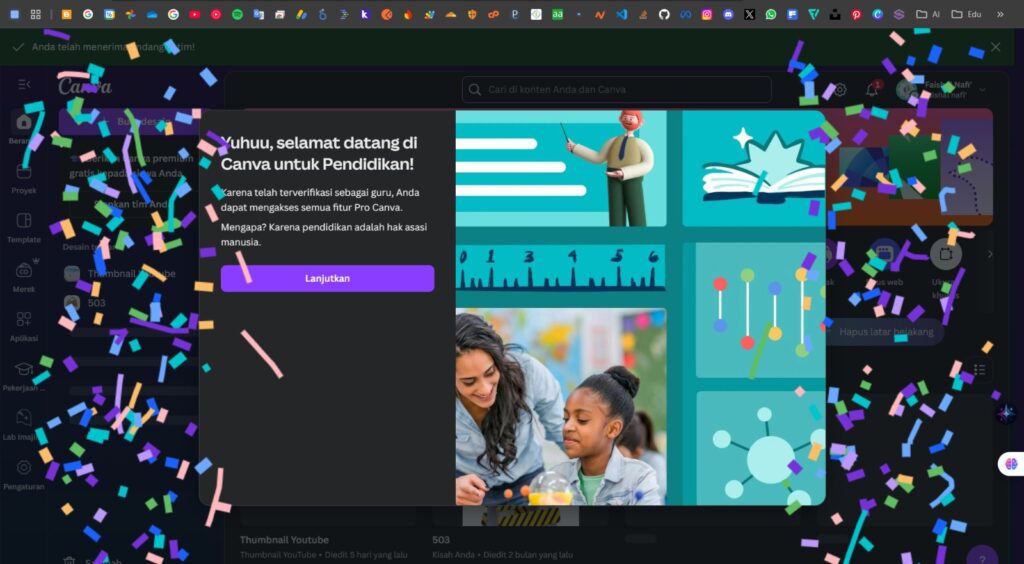The height and width of the screenshot is (564, 1024).
Task: Open Thumbnail Youtube design card title
Action: tap(284, 540)
